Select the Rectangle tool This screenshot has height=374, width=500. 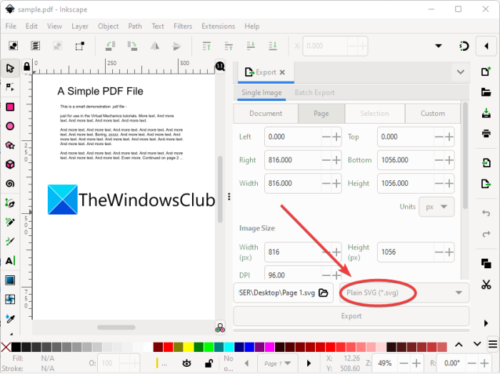click(10, 107)
